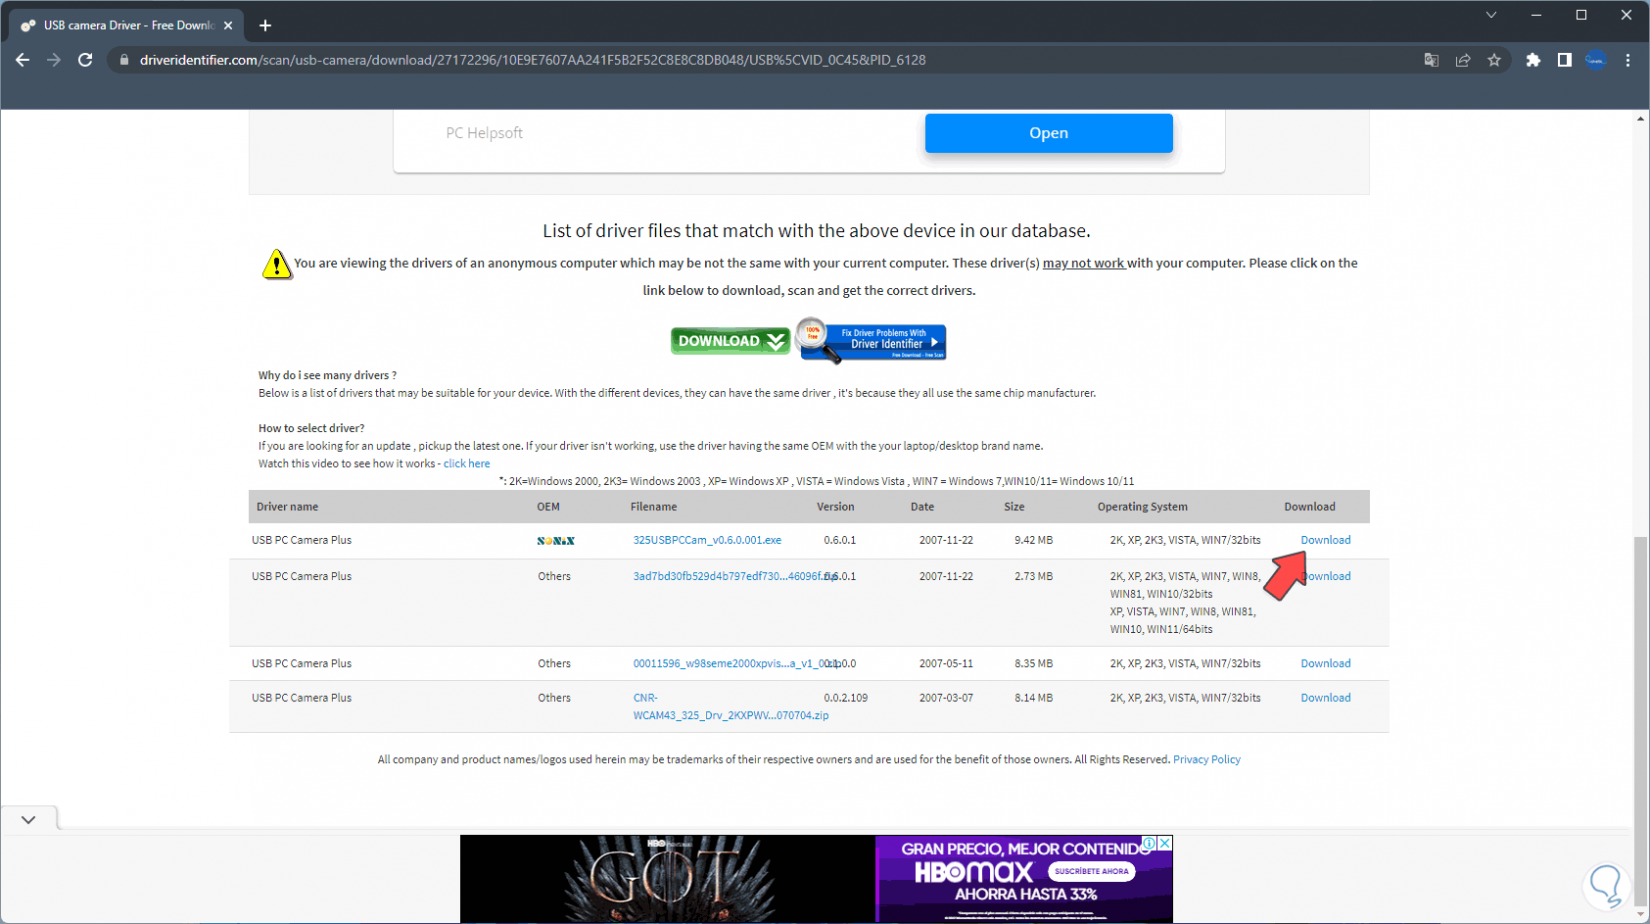
Task: Open Chrome three-dot menu
Action: 1628,60
